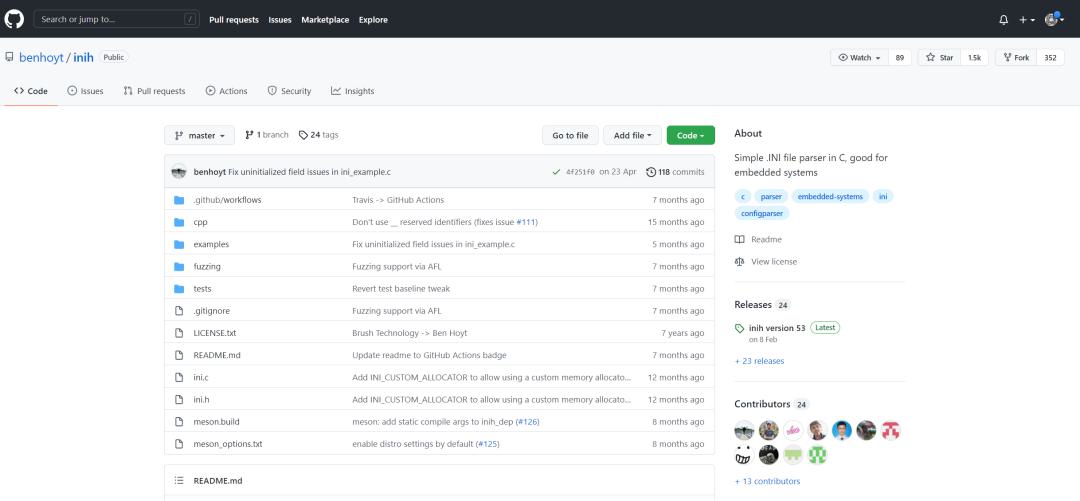
Task: View the 24 tags link
Action: 318,135
